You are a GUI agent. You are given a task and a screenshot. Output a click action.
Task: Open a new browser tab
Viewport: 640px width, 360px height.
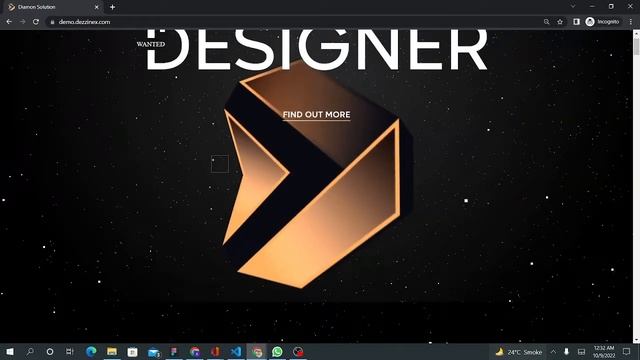point(112,7)
